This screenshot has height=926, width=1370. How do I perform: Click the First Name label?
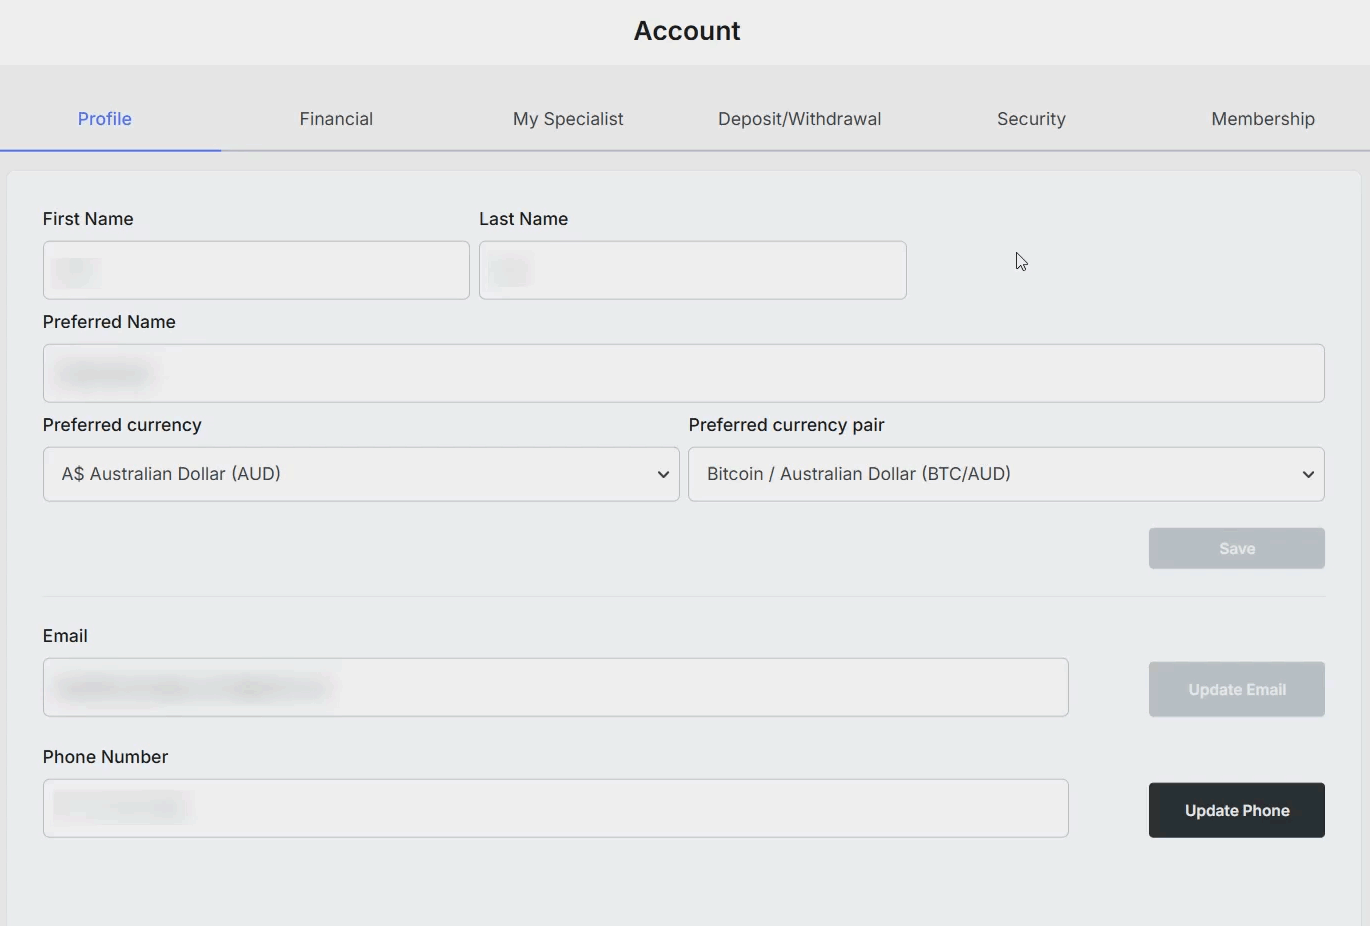[88, 219]
